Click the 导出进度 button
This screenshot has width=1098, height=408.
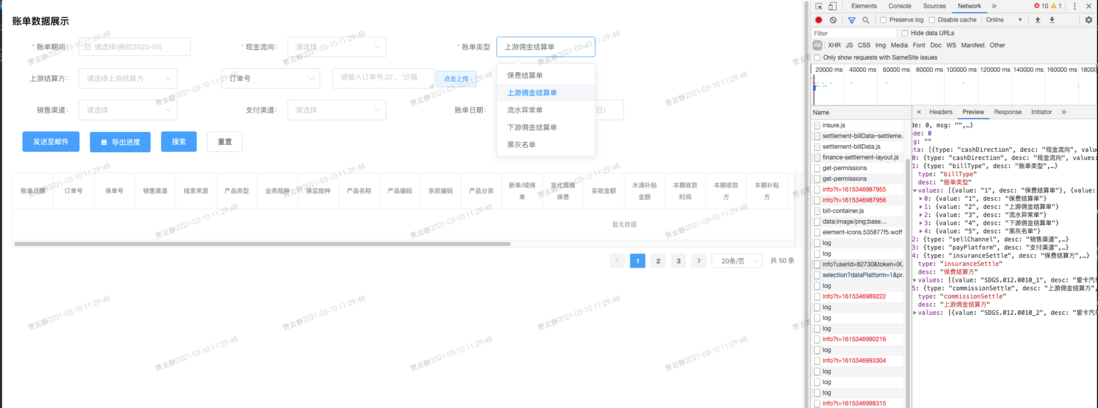pos(120,142)
